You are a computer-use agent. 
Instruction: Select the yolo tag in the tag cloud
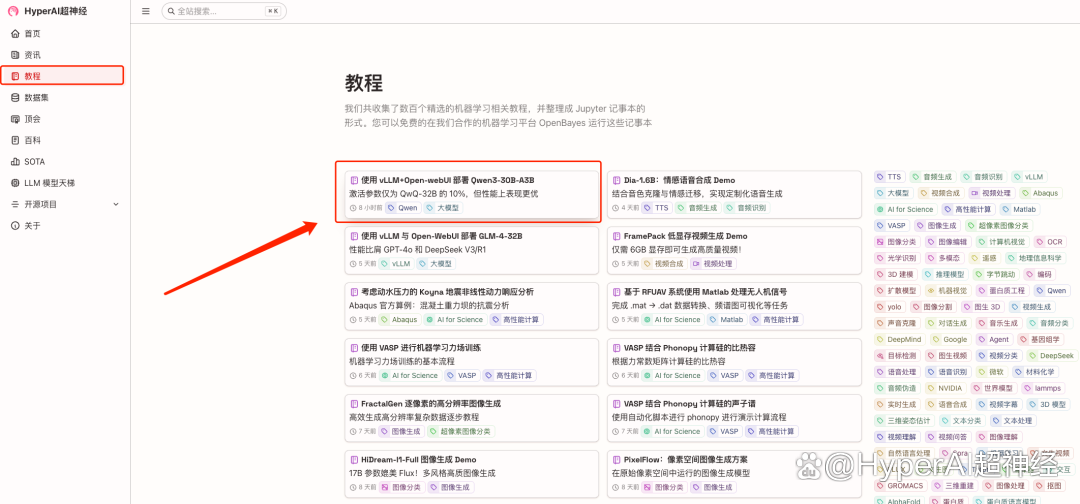click(x=889, y=306)
